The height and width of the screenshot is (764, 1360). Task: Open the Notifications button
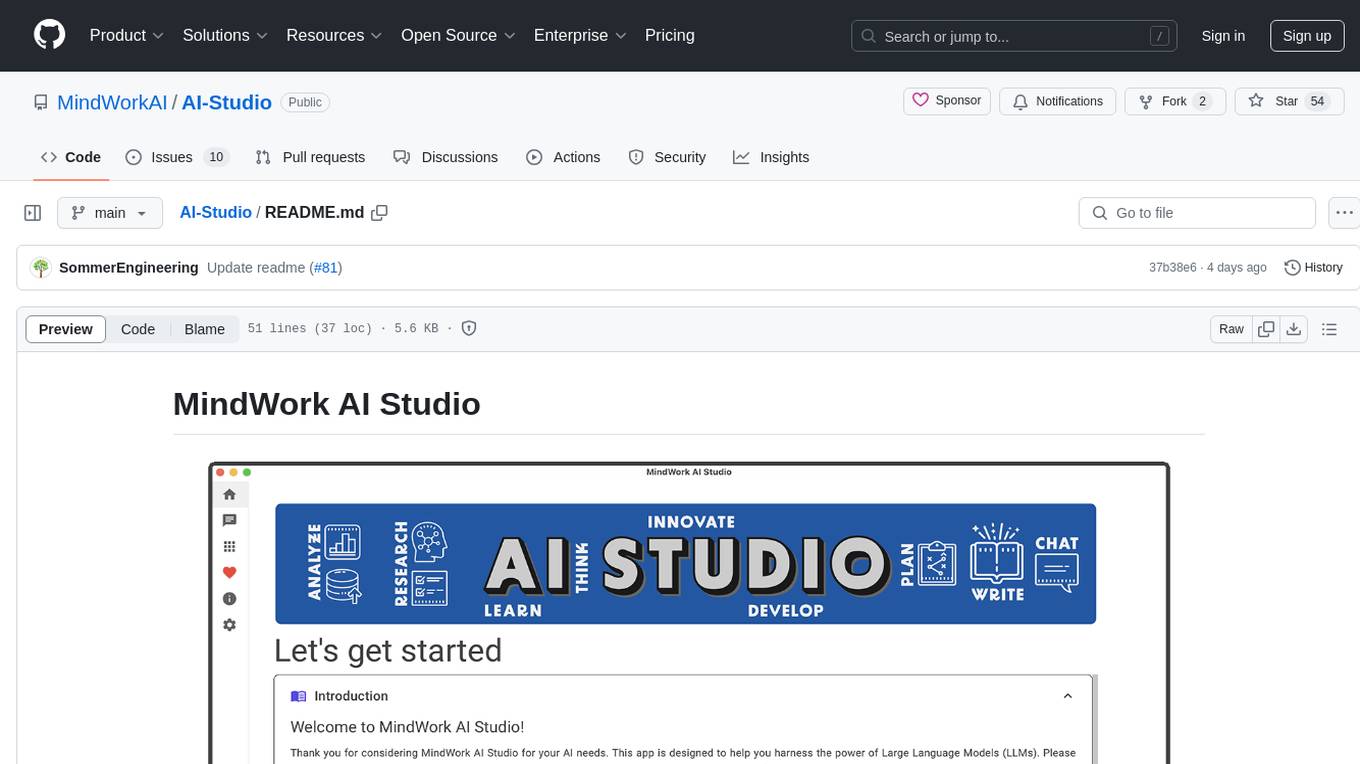[x=1058, y=101]
